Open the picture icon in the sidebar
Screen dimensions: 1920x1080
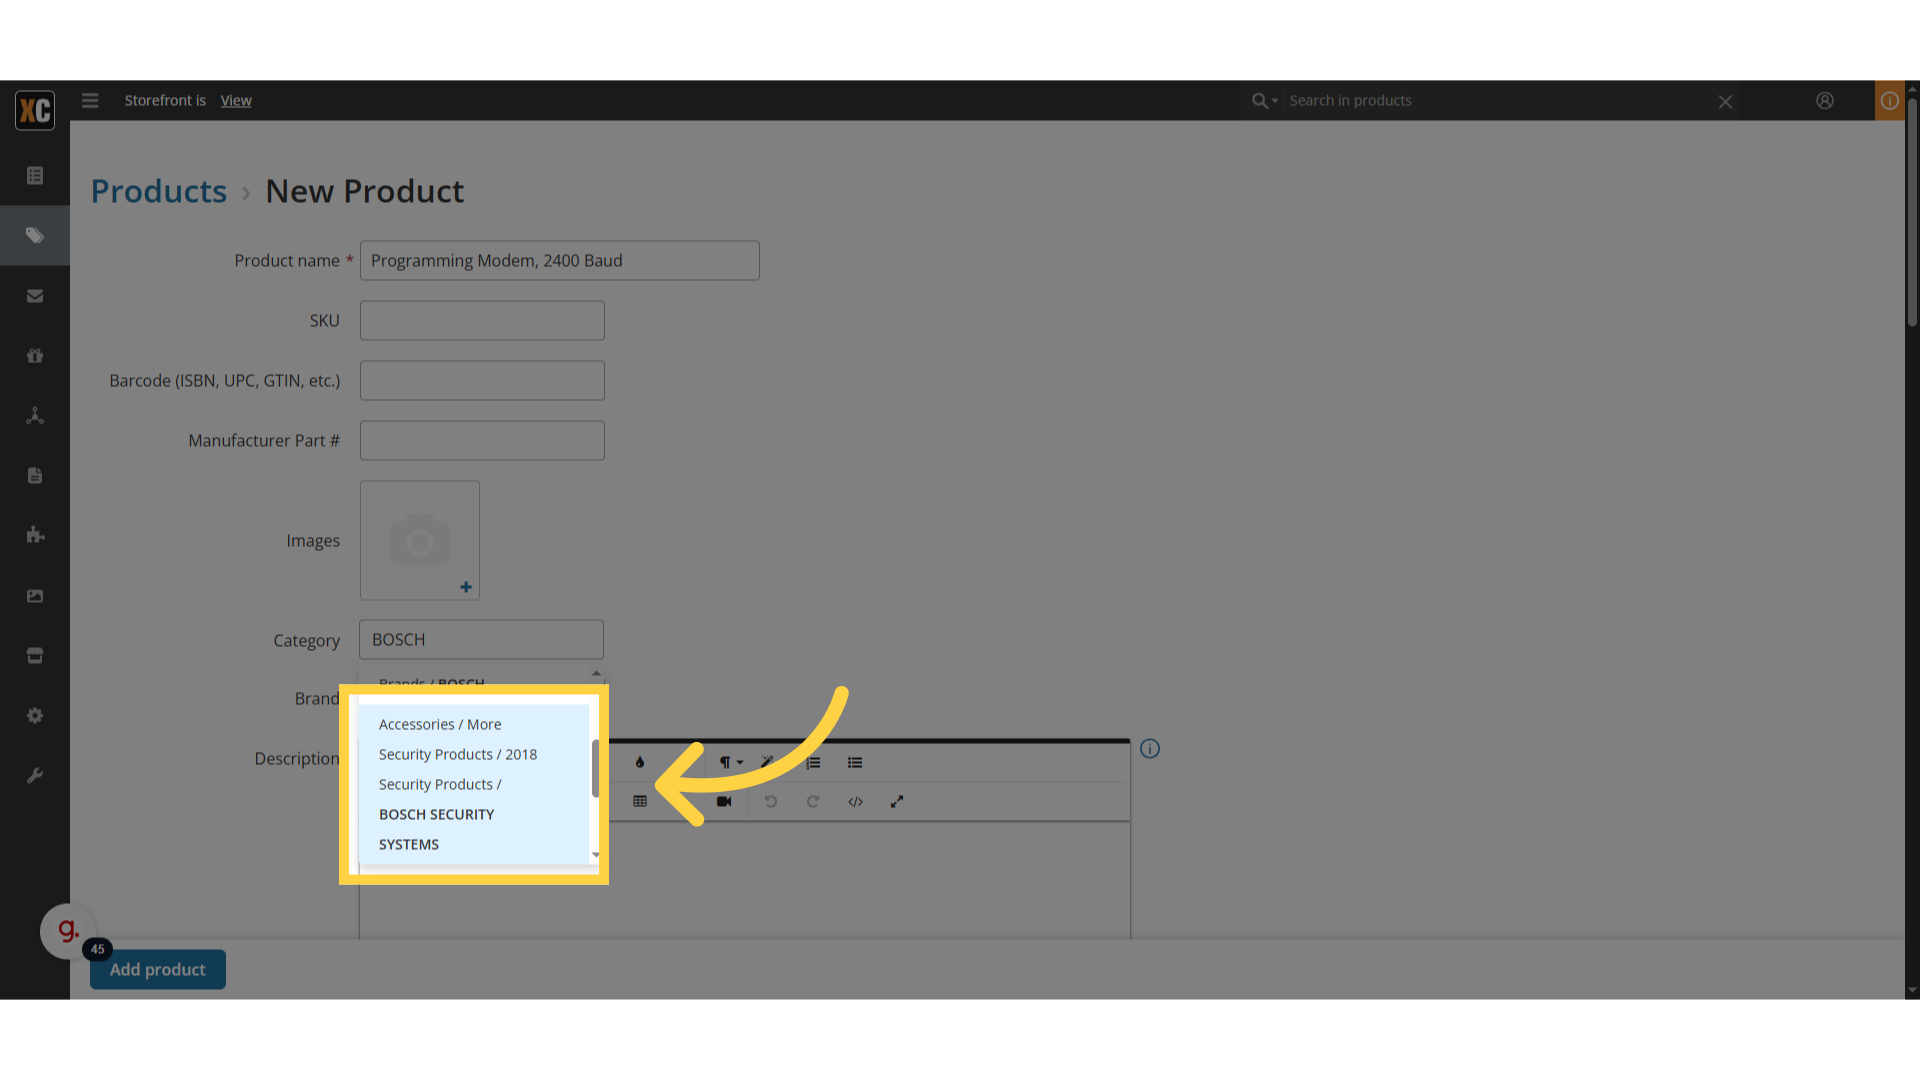click(x=35, y=596)
